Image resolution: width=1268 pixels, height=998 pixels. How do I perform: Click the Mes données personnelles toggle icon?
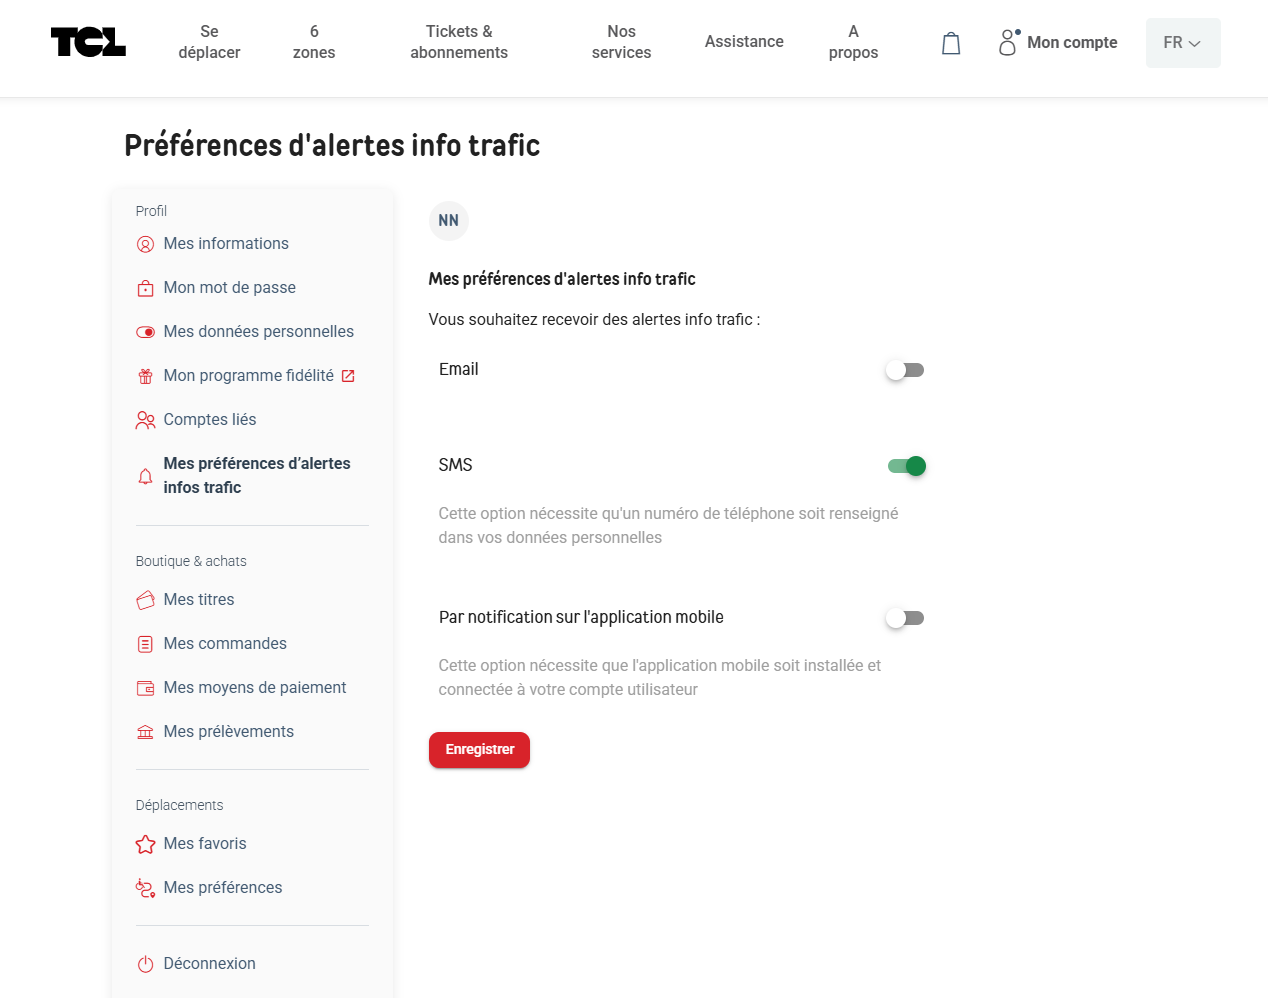(x=145, y=332)
